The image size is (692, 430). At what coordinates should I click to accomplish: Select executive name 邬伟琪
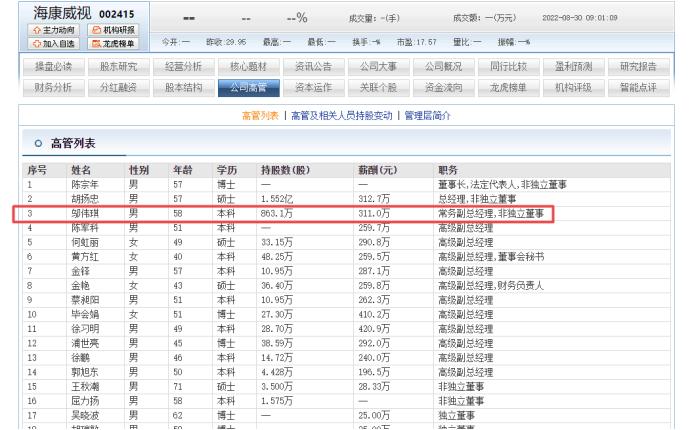85,214
